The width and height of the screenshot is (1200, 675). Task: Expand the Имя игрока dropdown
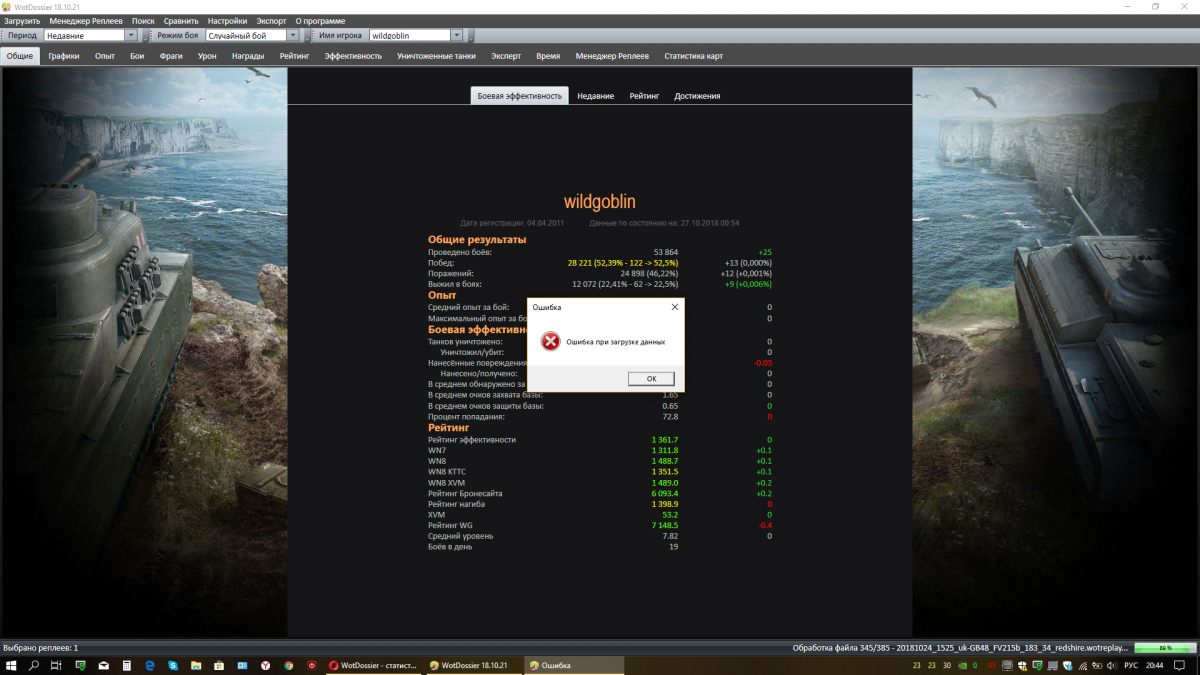tap(457, 35)
